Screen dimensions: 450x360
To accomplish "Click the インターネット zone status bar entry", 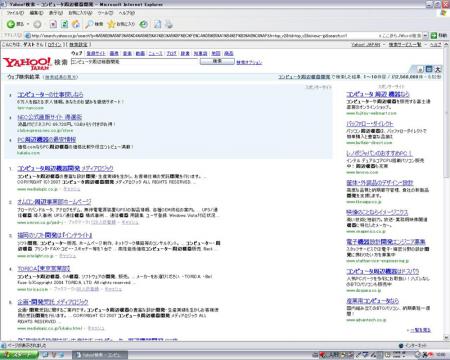I will coord(413,346).
